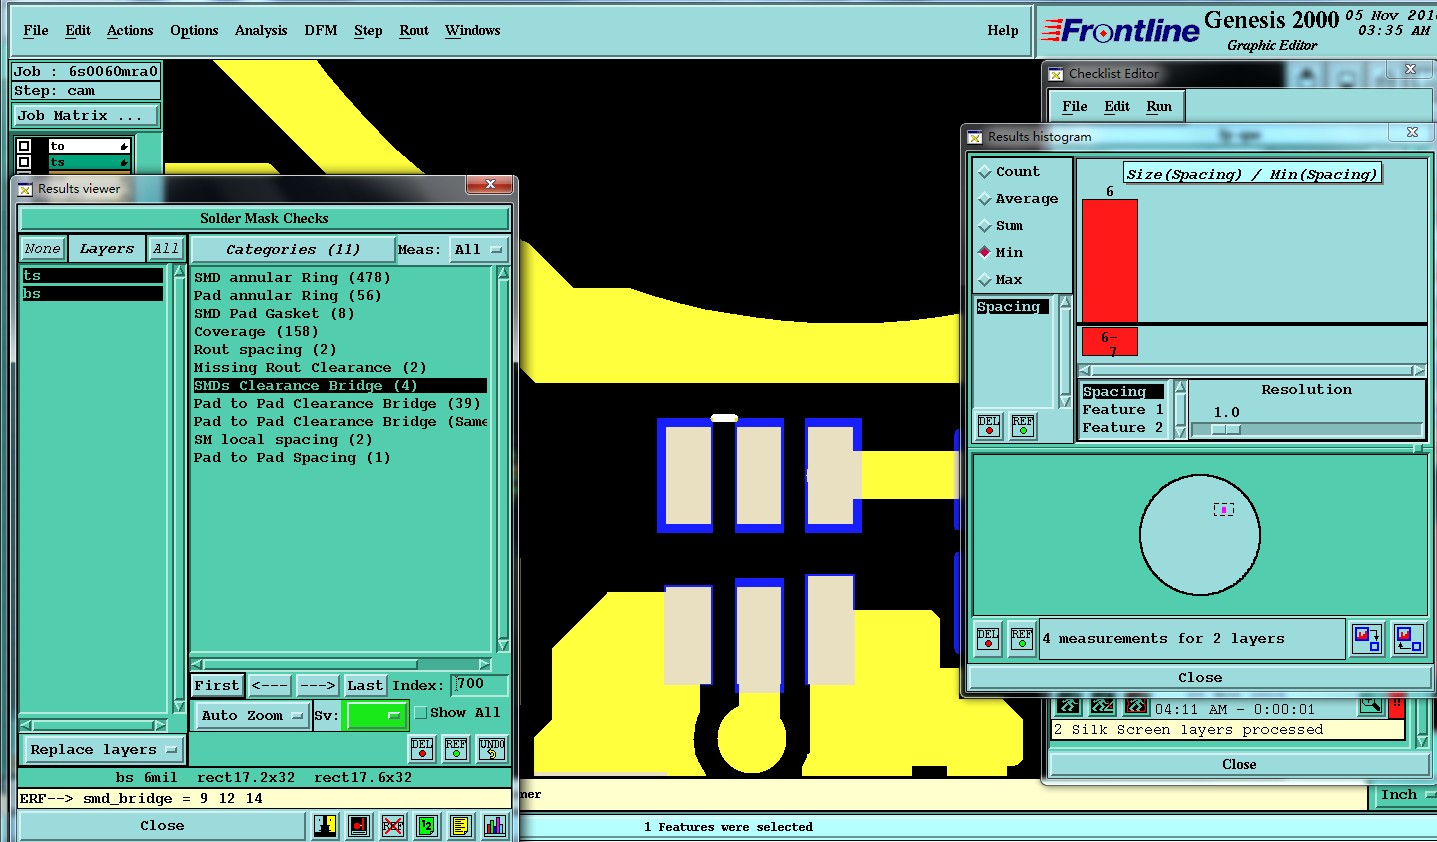Open the Rout menu

point(414,31)
